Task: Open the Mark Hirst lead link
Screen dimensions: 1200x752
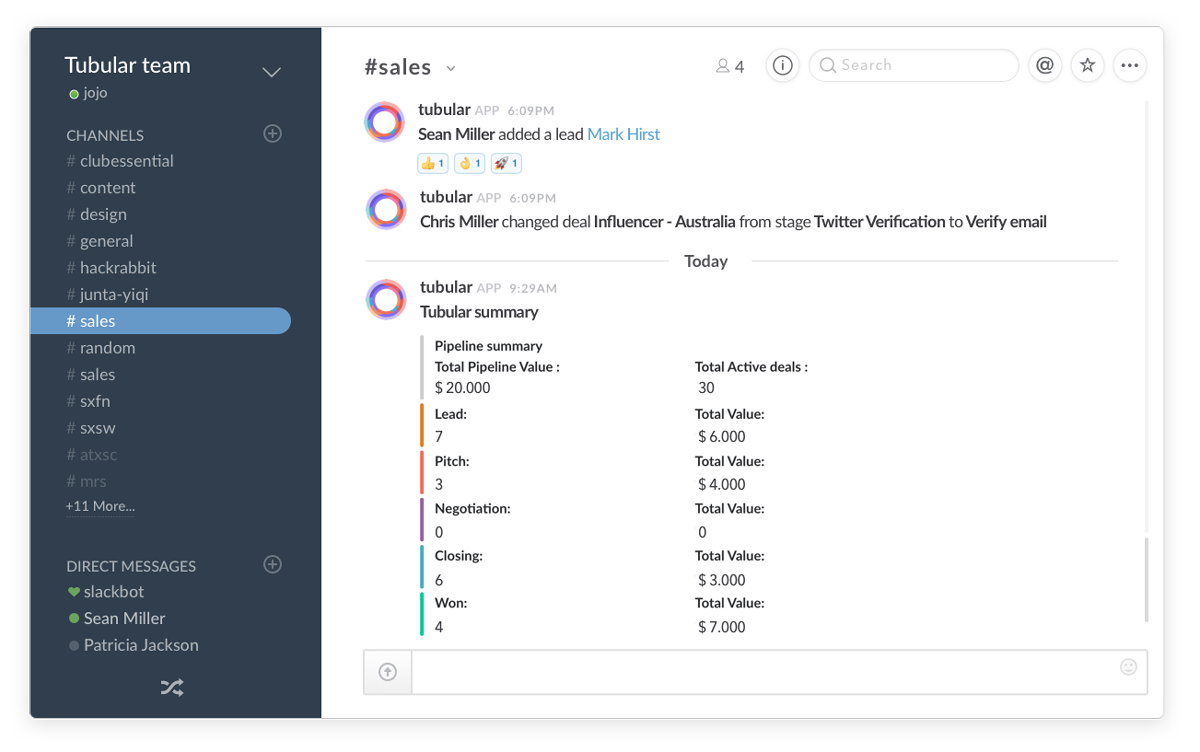Action: pos(624,134)
